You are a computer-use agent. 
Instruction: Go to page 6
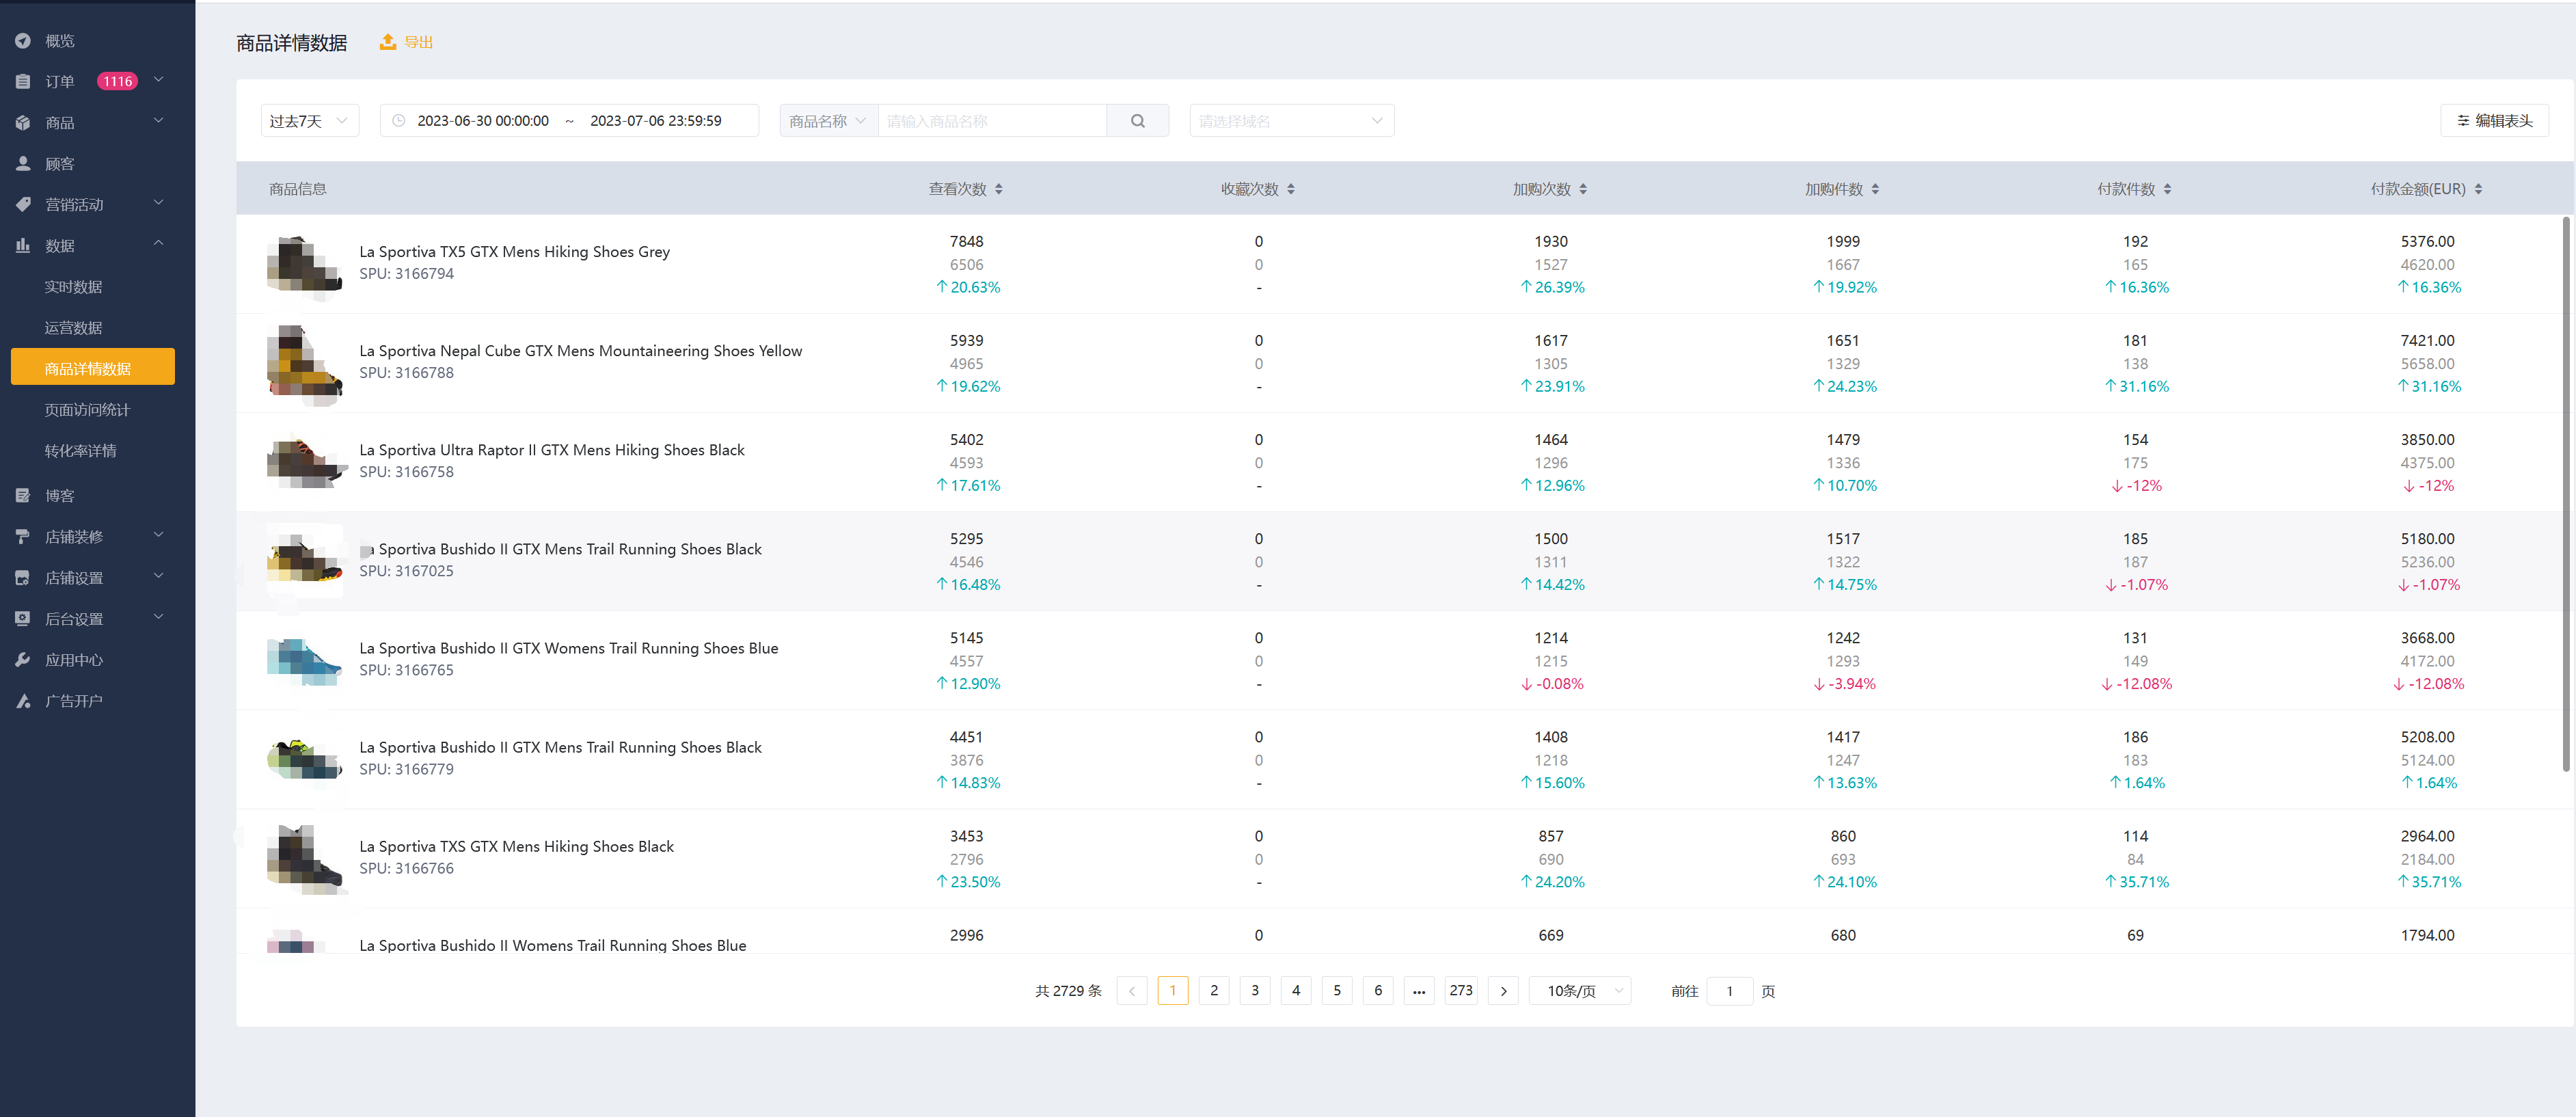point(1378,991)
